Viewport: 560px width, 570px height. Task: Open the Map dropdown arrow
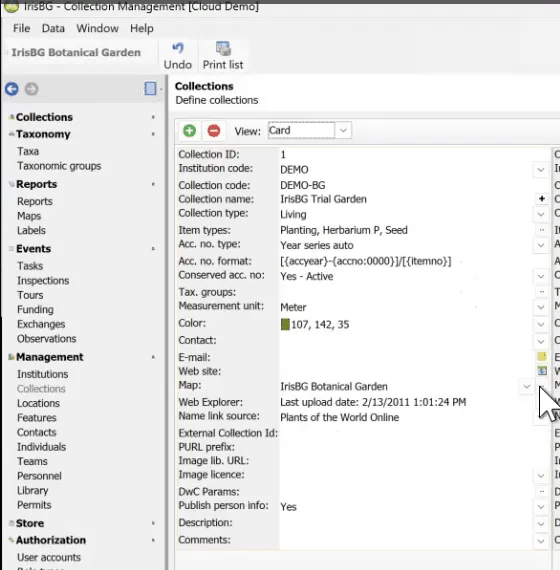[527, 386]
